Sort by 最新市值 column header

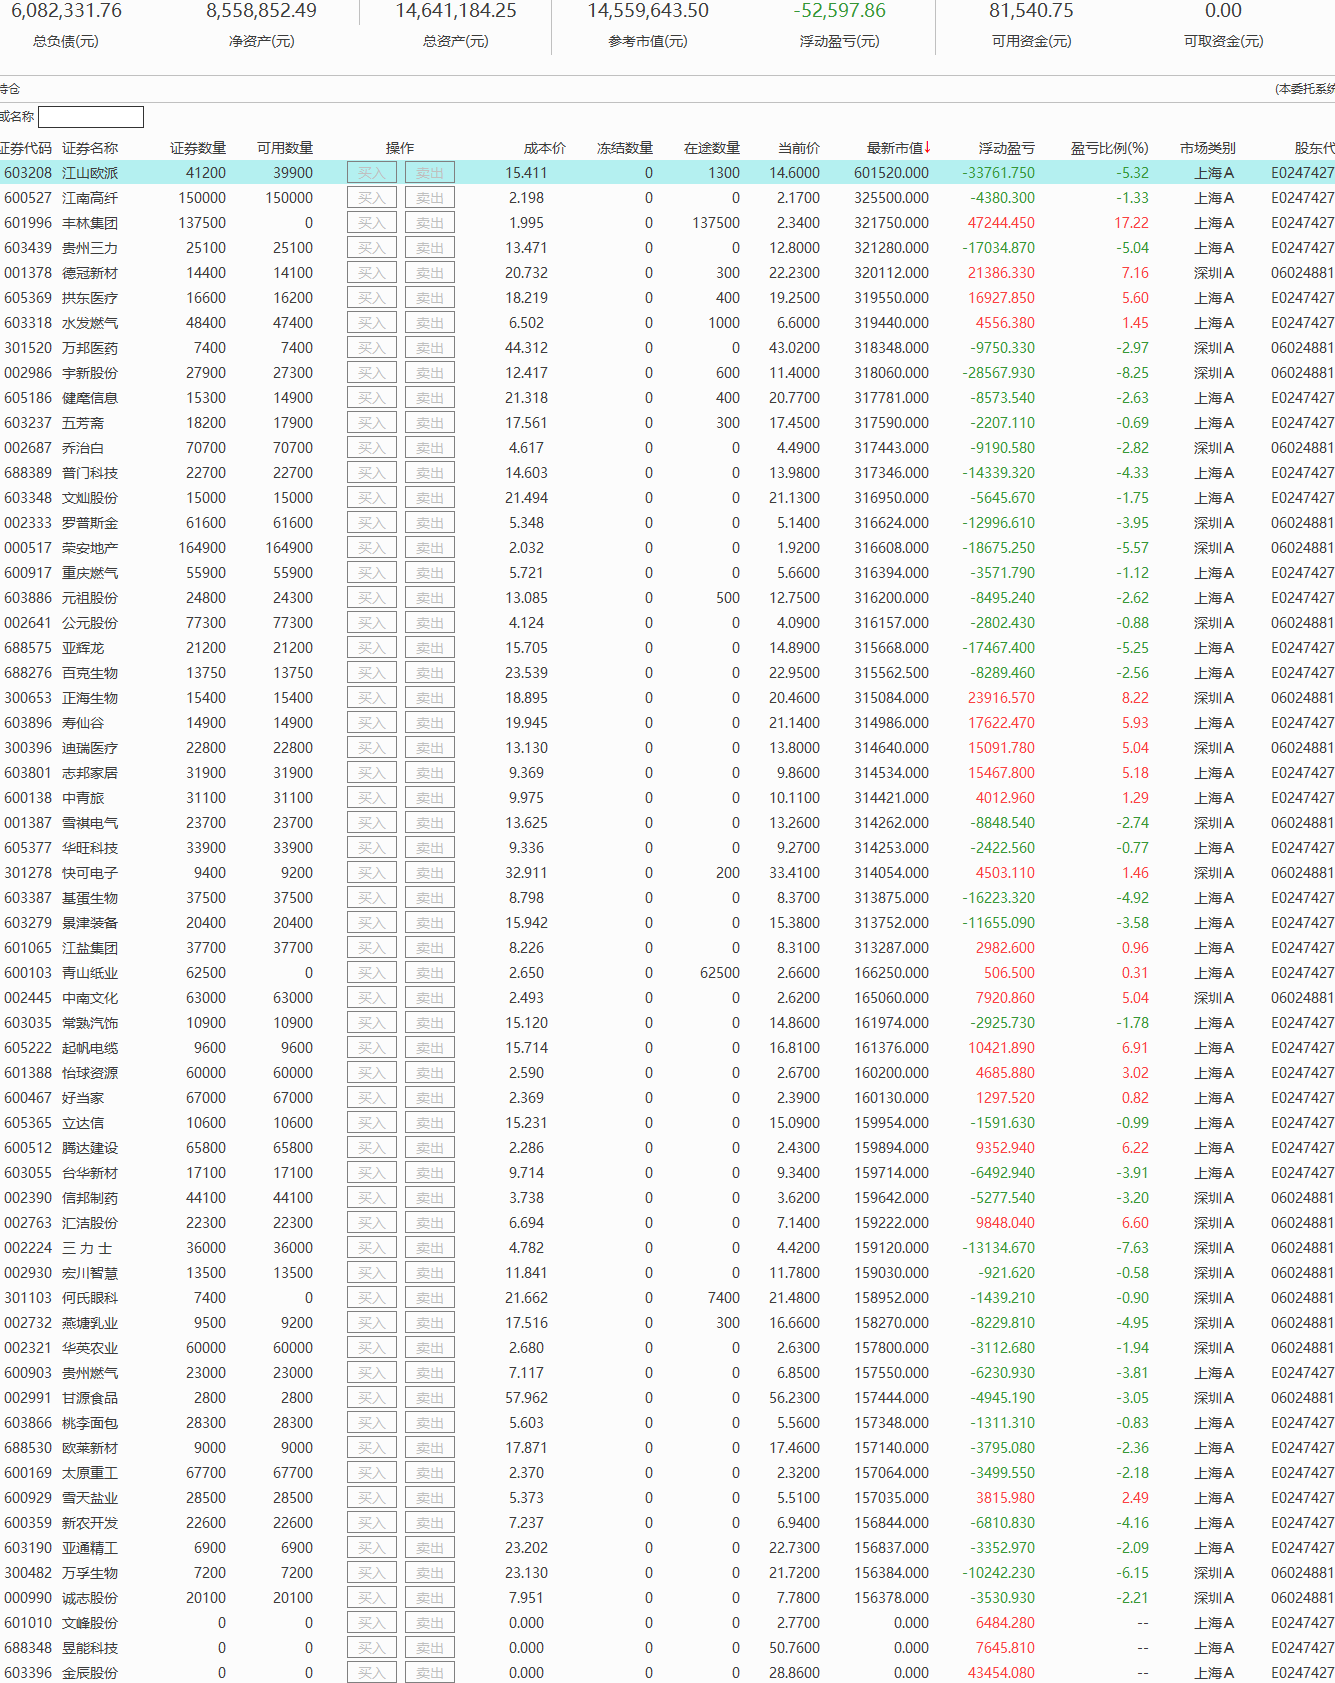897,148
